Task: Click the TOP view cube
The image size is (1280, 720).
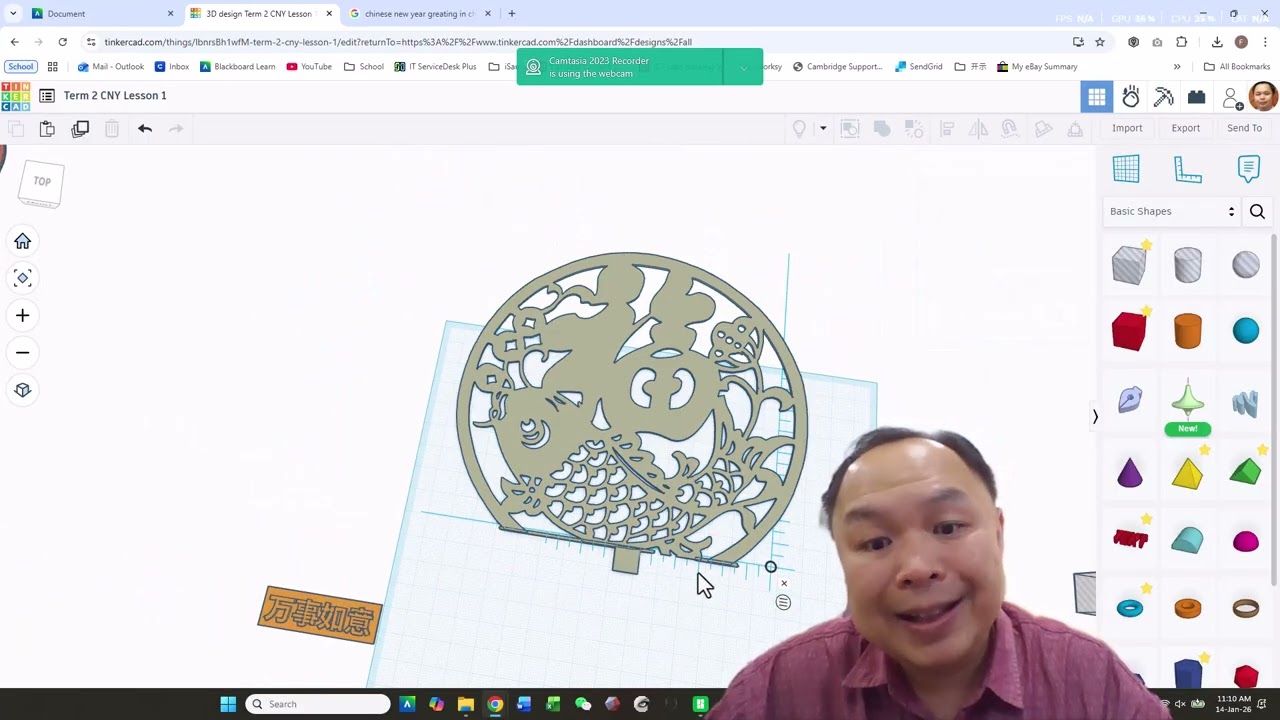Action: tap(42, 183)
